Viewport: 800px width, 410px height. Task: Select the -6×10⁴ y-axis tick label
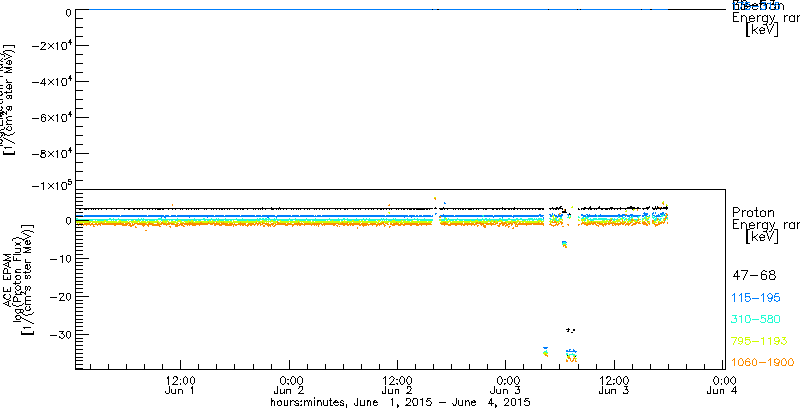pyautogui.click(x=51, y=118)
